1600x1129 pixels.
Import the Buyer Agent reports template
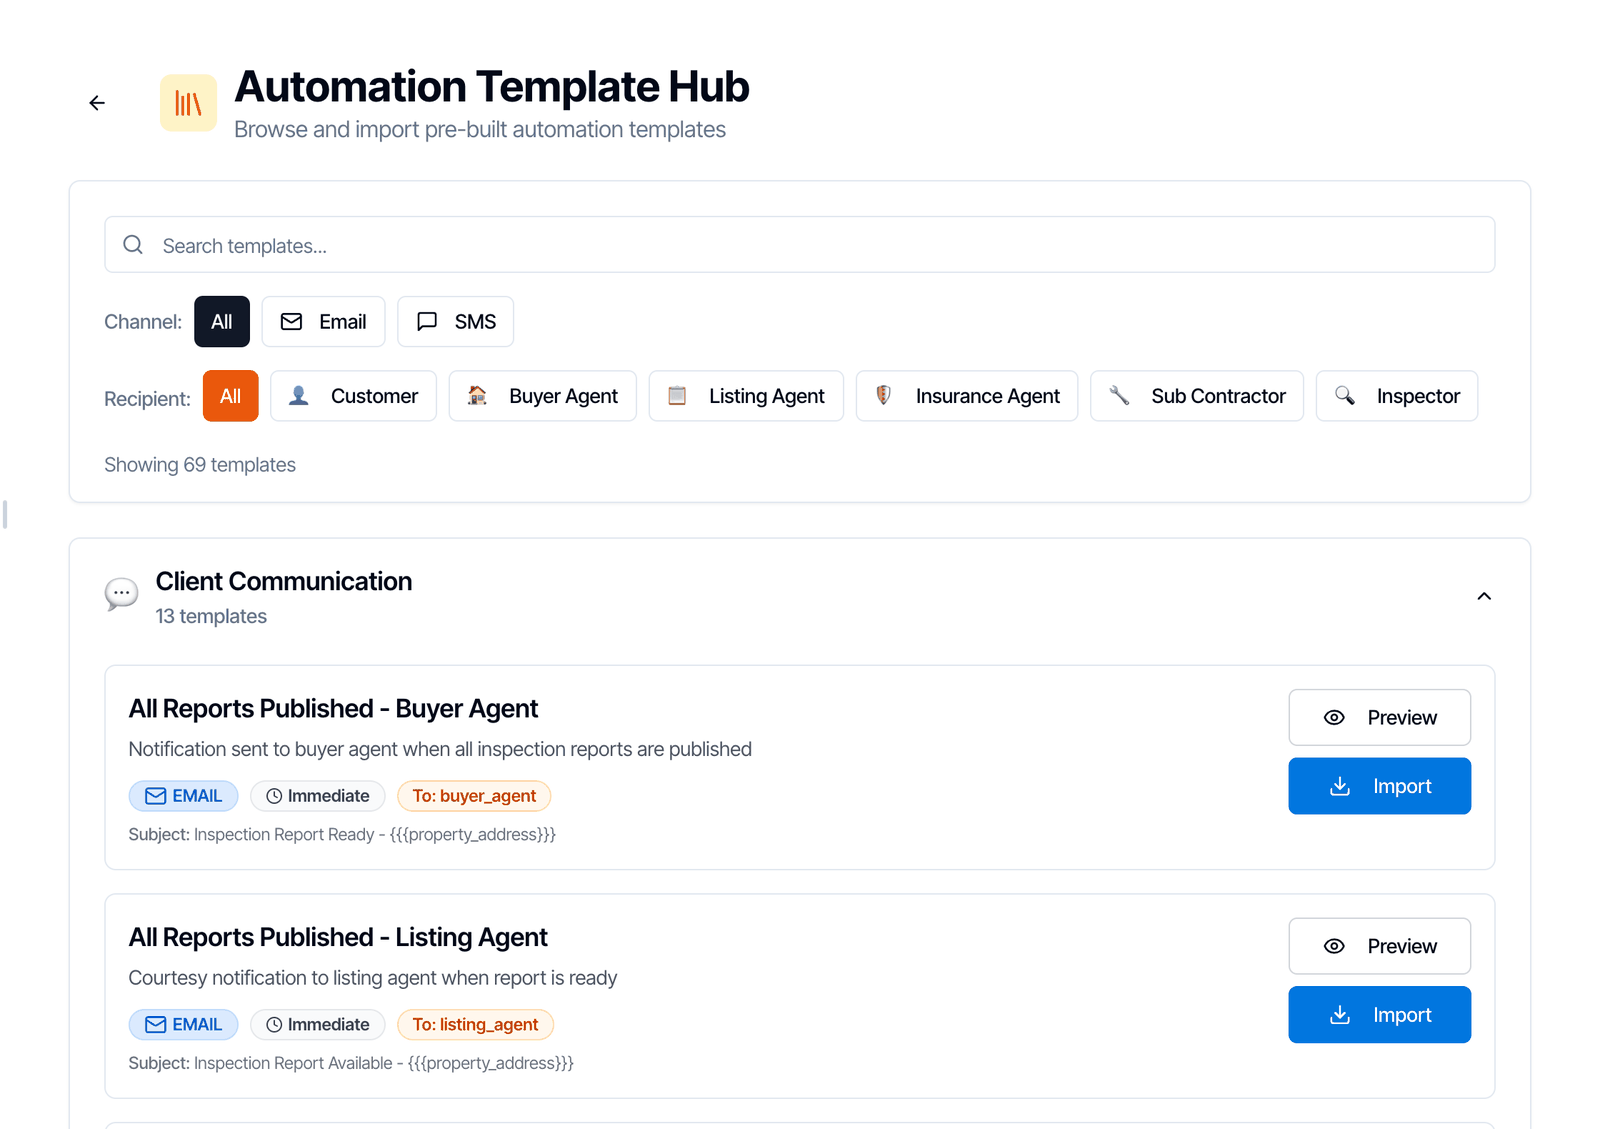click(1379, 786)
